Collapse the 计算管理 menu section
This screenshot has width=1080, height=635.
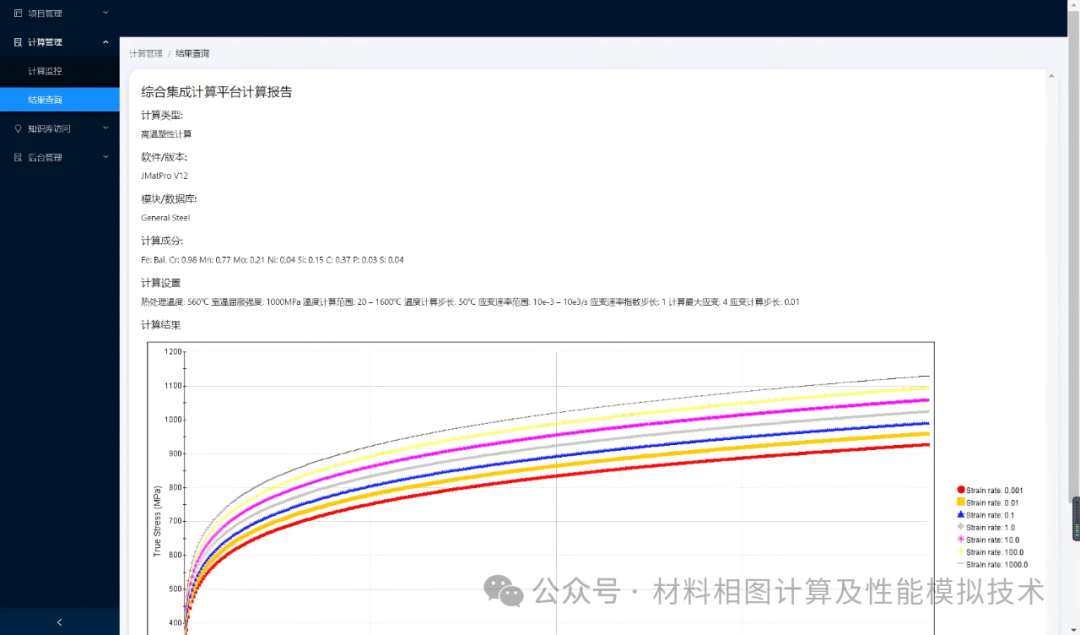point(60,42)
